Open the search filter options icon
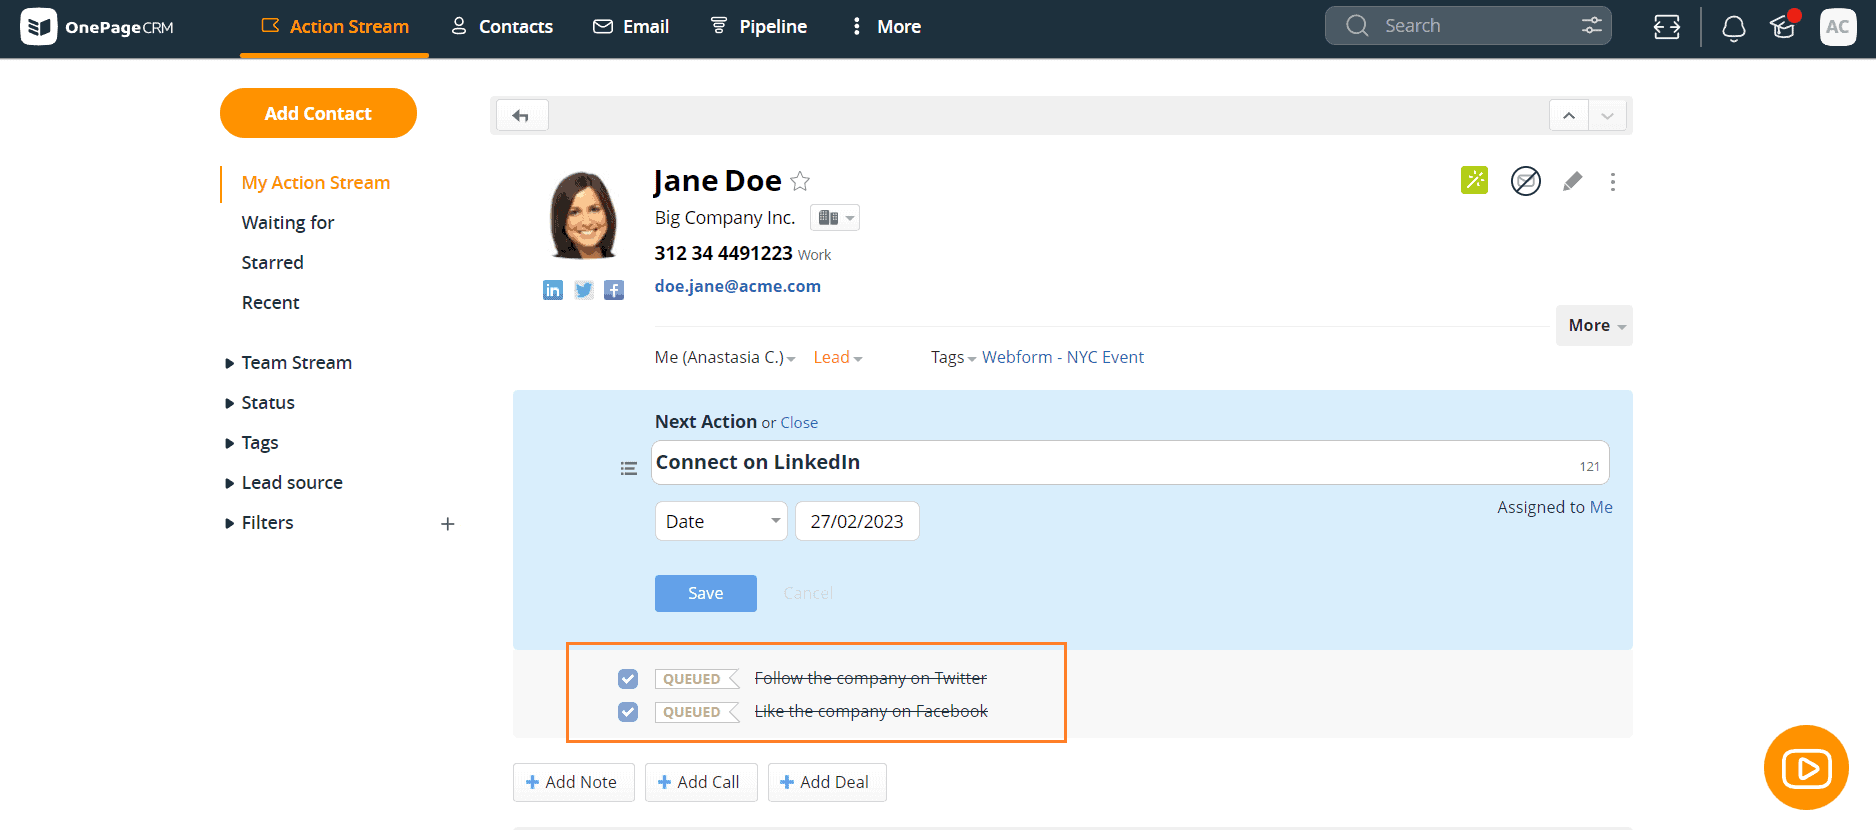The image size is (1876, 830). click(x=1591, y=26)
